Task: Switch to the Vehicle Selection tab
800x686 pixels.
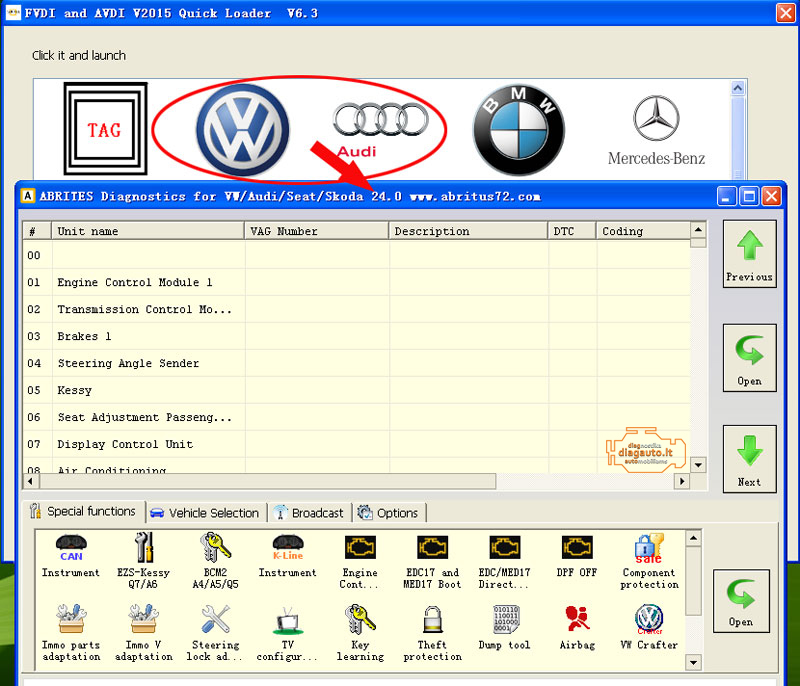Action: click(x=205, y=513)
